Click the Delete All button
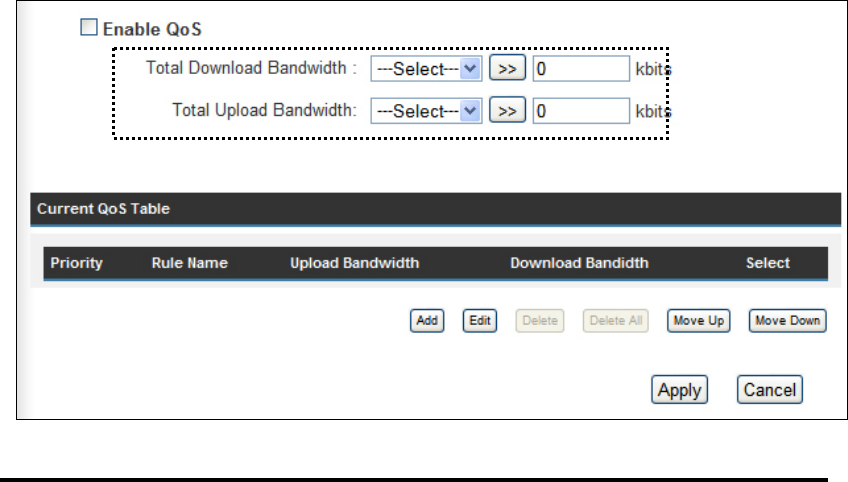 click(x=615, y=321)
